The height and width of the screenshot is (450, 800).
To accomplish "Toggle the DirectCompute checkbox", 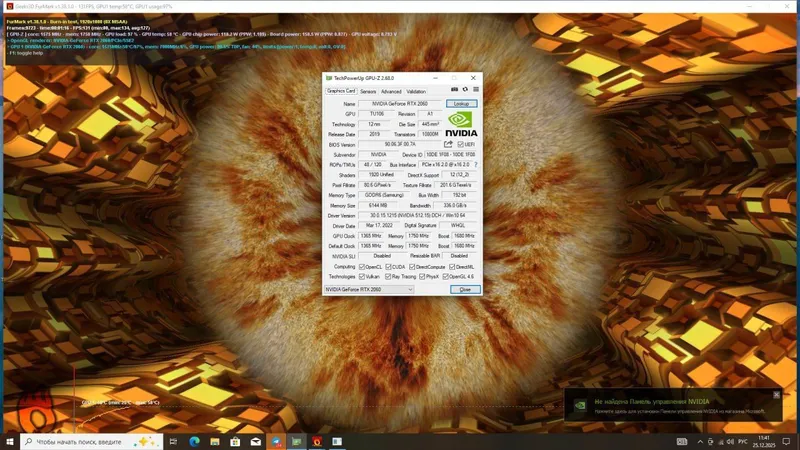I will [x=412, y=267].
